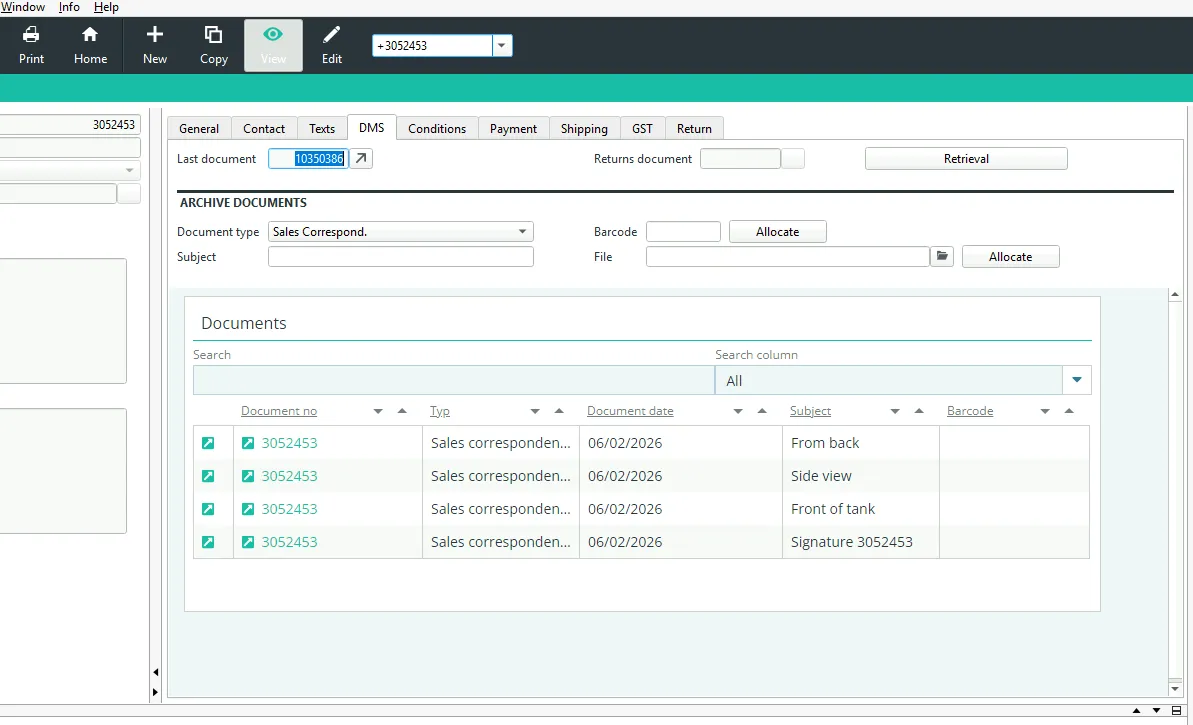
Task: Click bottom-right panel layout icon
Action: coord(1176,711)
